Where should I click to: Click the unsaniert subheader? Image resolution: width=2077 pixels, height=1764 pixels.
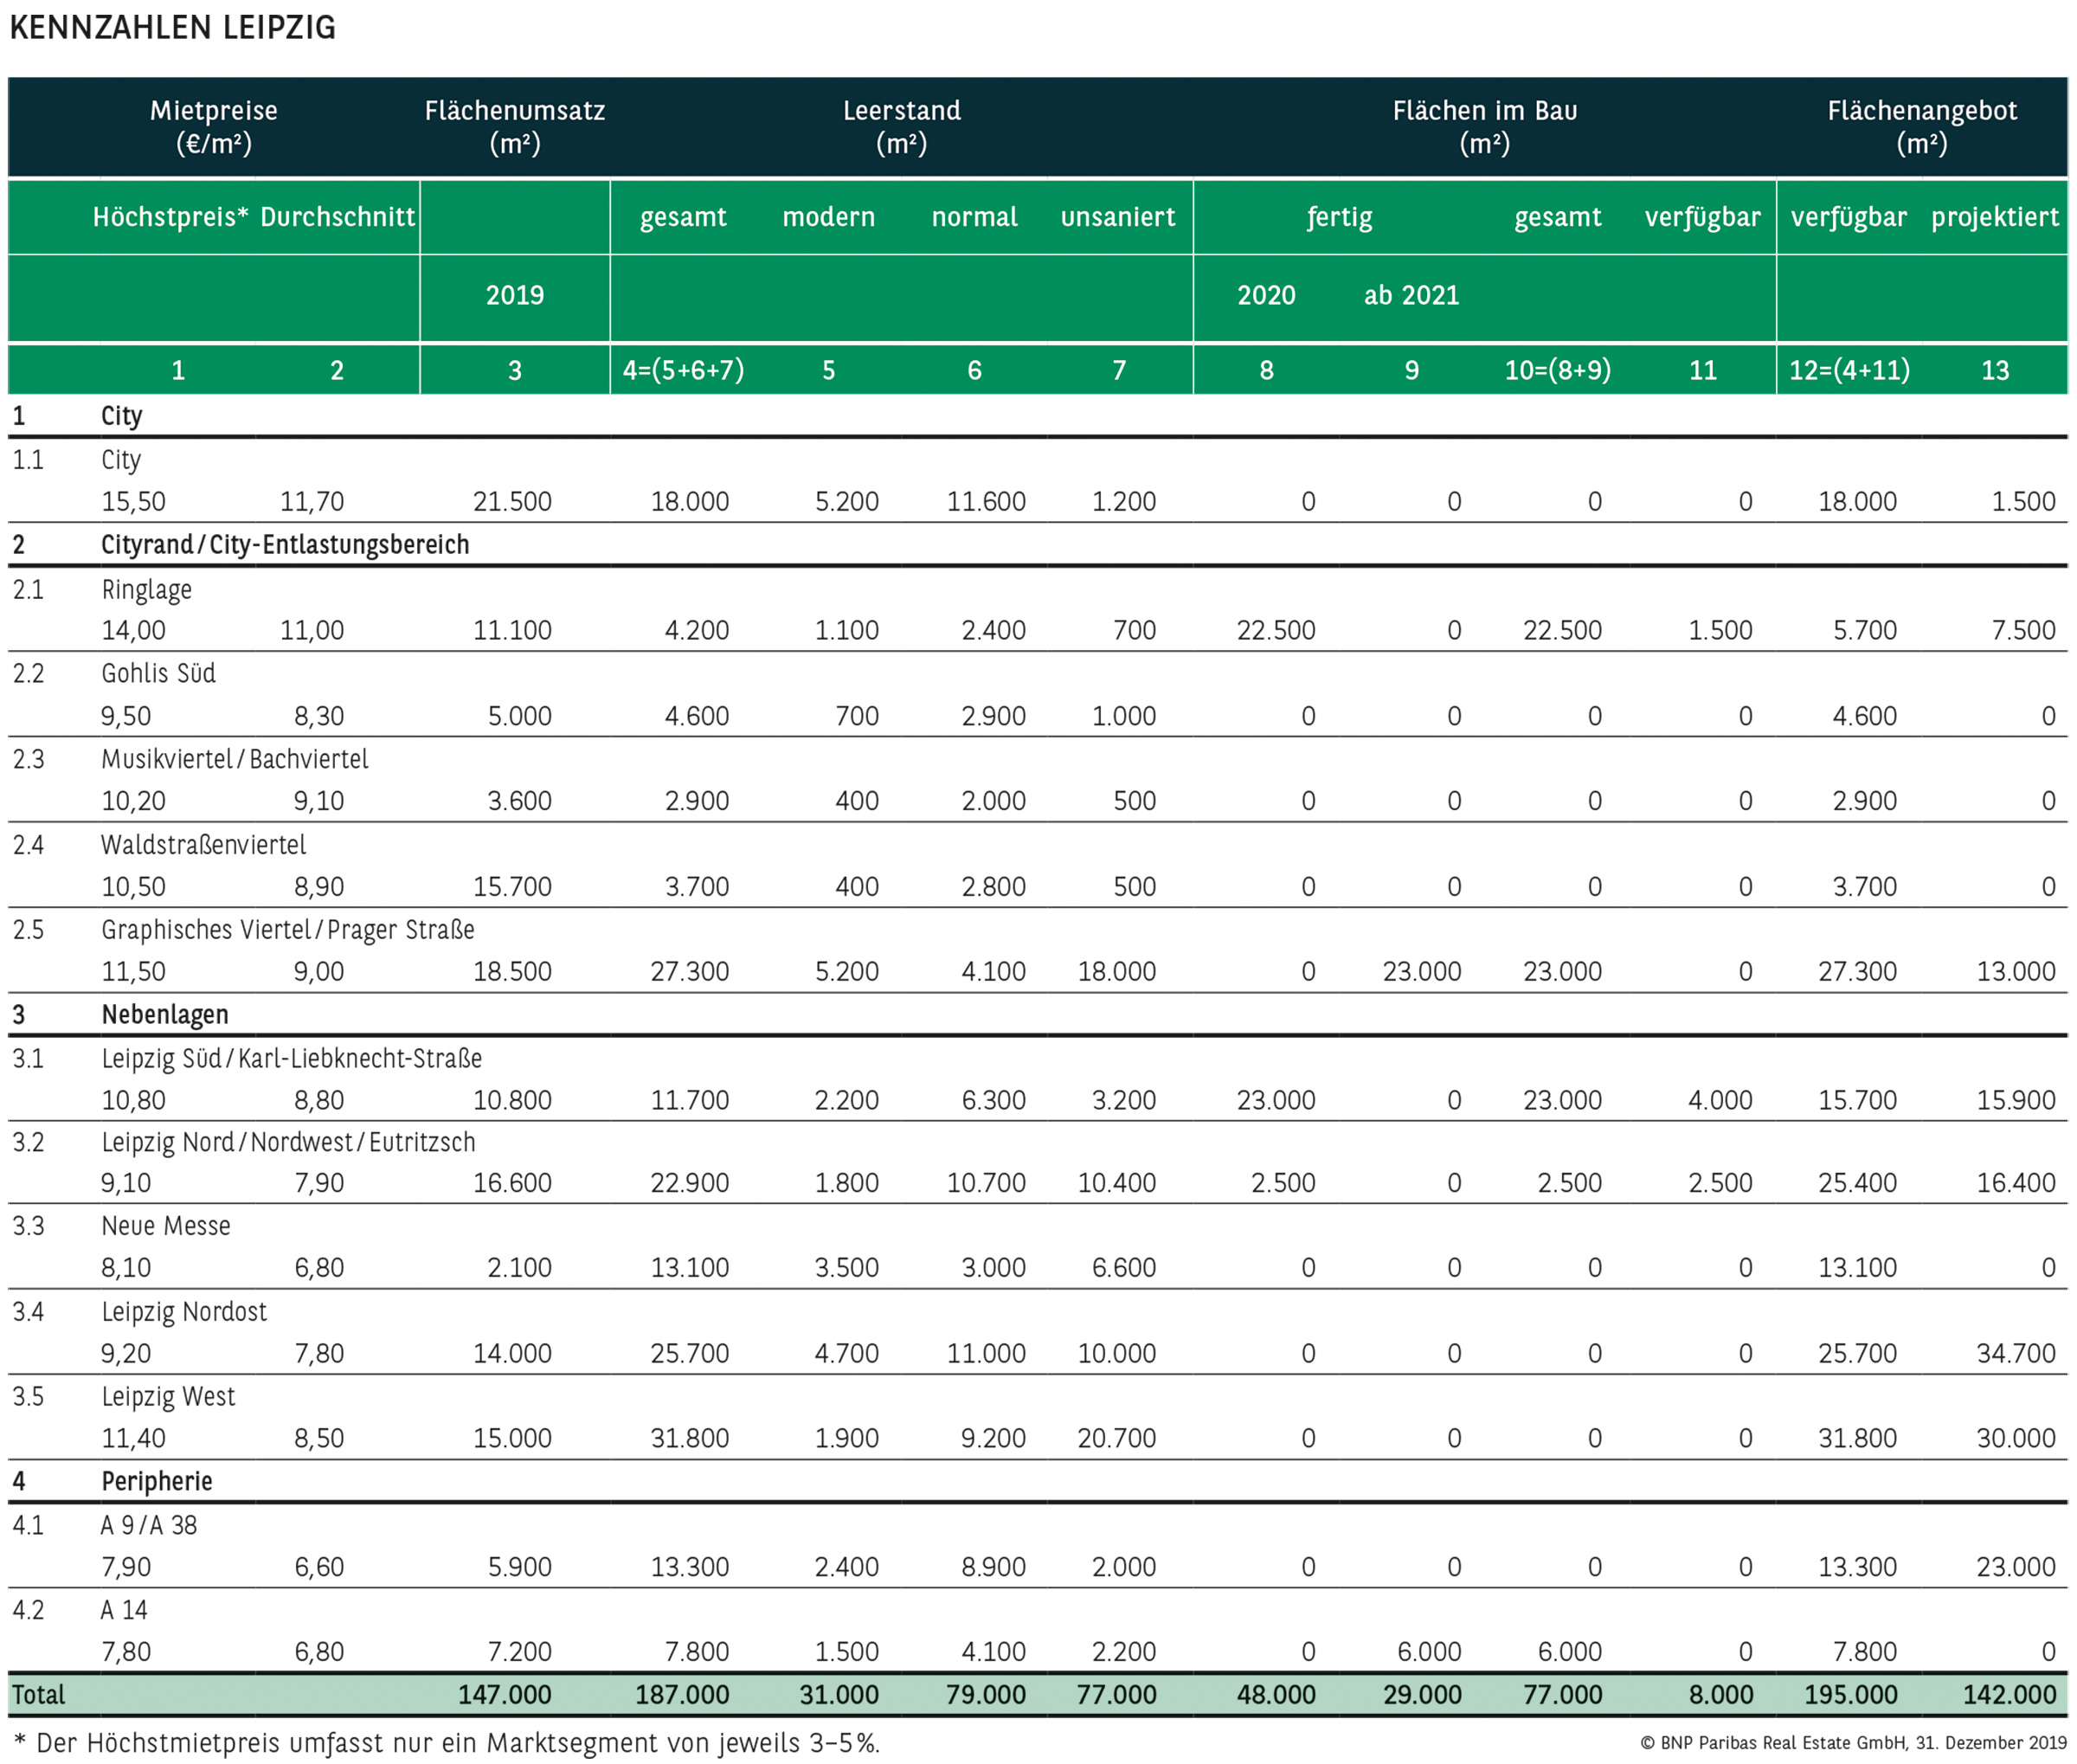tap(1118, 217)
